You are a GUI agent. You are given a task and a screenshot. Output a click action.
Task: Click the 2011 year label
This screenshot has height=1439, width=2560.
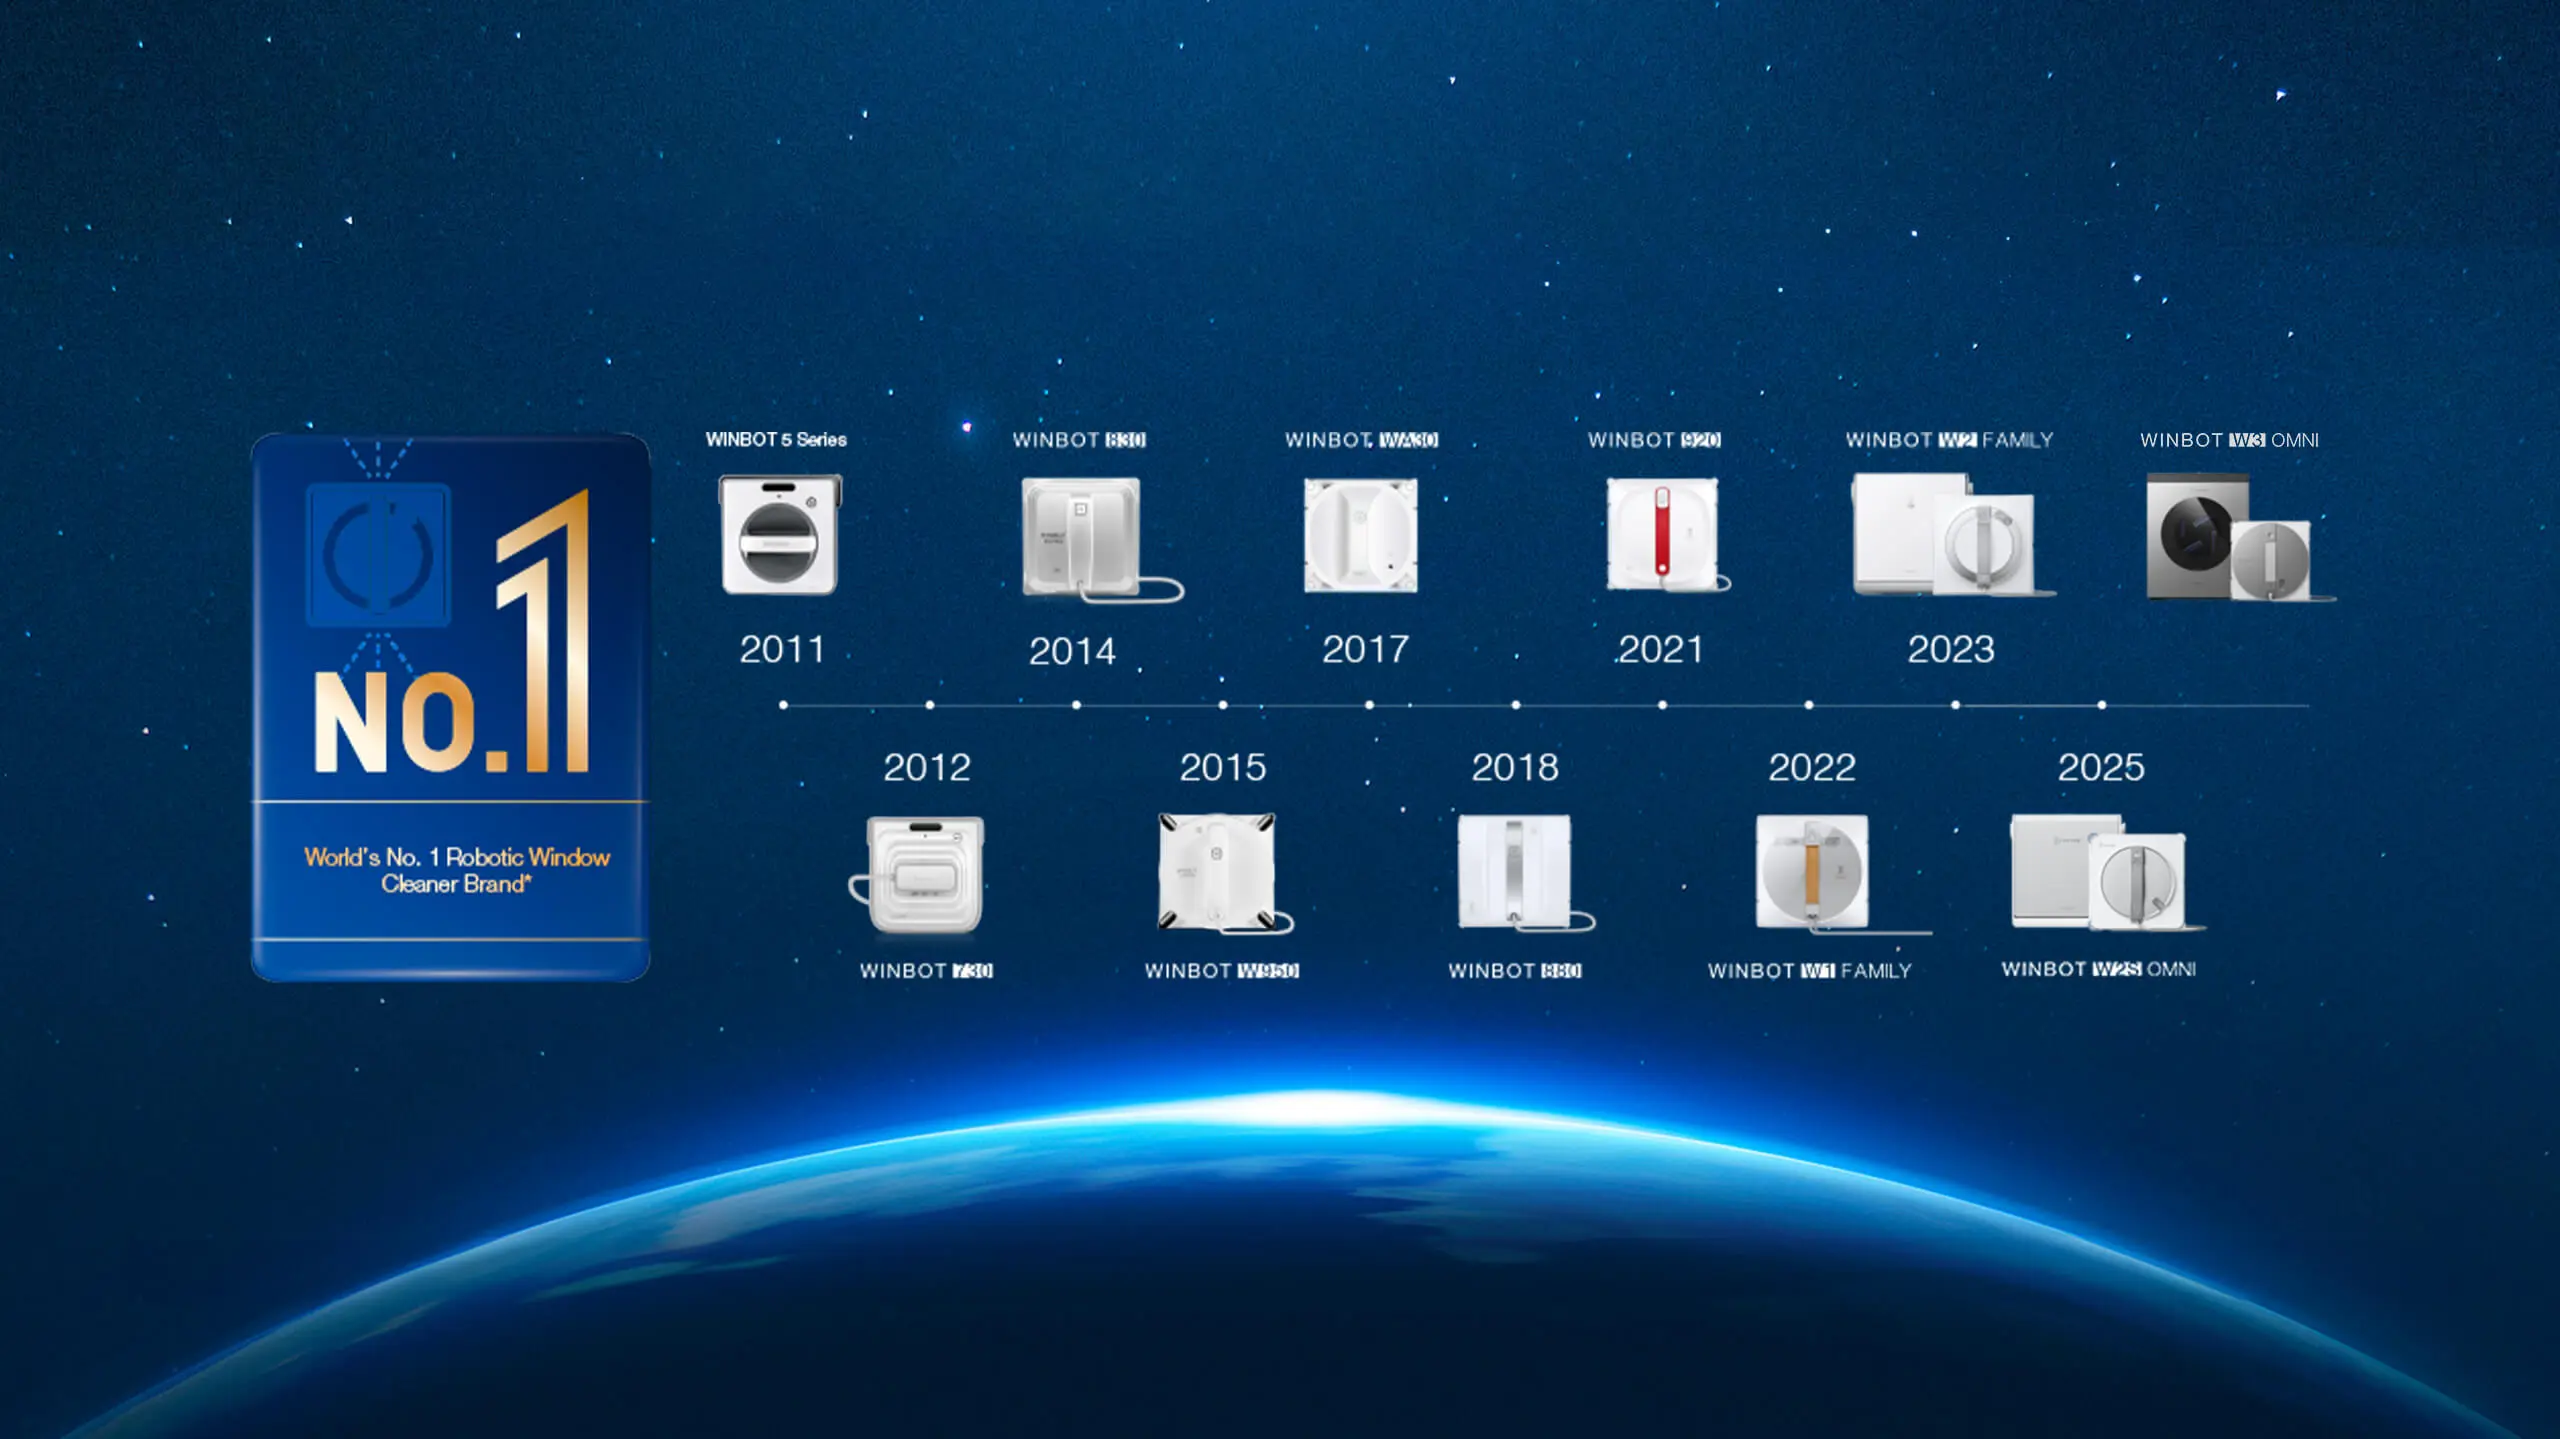(x=782, y=650)
